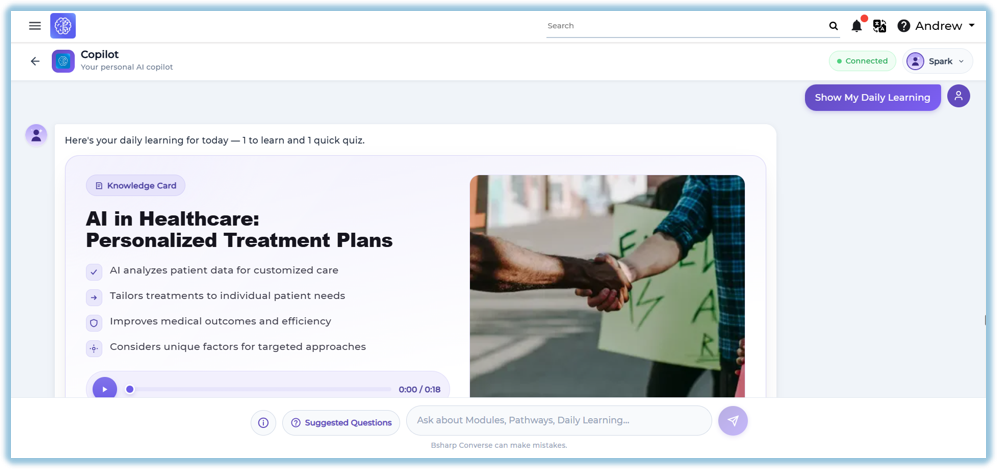Click the 0:00 / 0:18 audio time

pyautogui.click(x=420, y=390)
